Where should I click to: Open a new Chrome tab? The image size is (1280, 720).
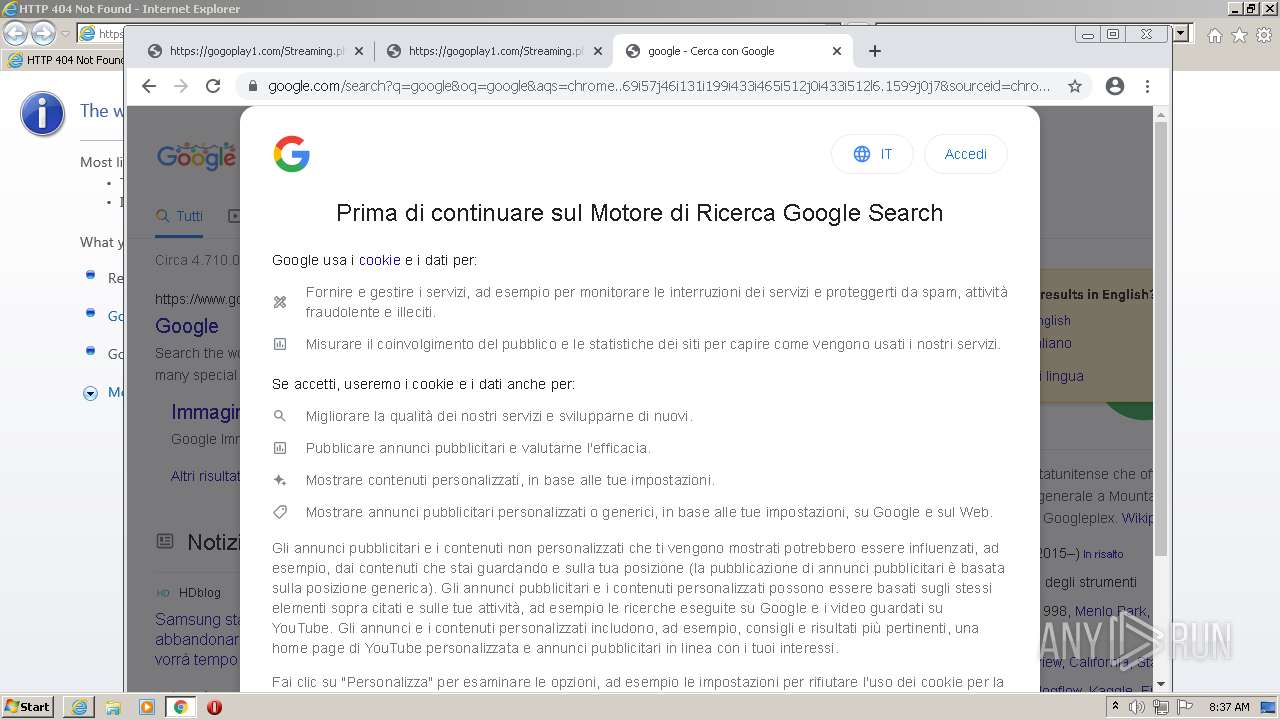[875, 51]
